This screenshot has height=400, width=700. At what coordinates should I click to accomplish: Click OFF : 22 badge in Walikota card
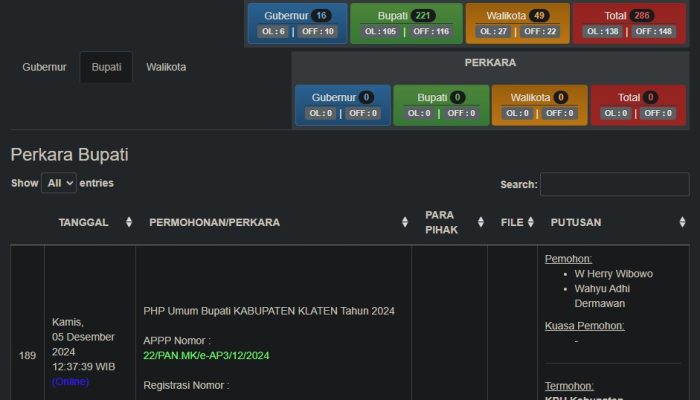point(540,31)
